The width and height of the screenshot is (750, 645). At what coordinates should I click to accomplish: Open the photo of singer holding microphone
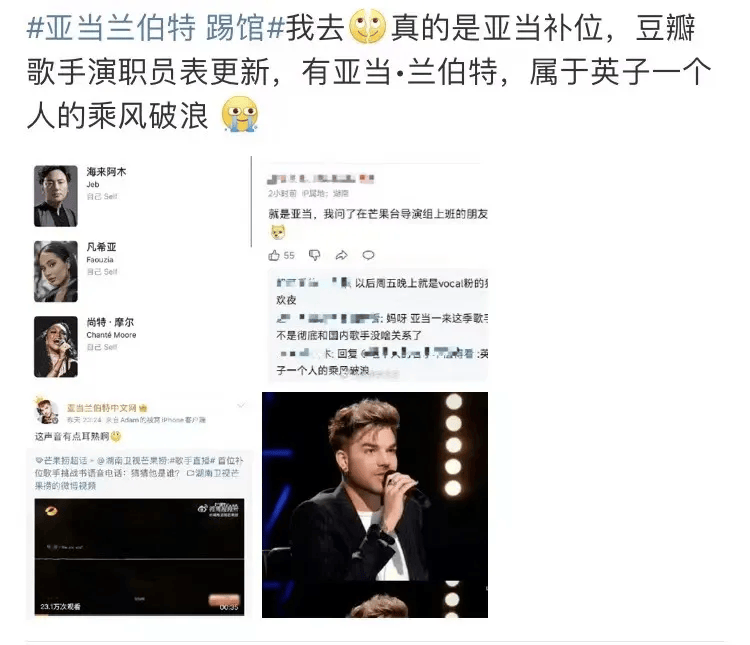point(375,505)
